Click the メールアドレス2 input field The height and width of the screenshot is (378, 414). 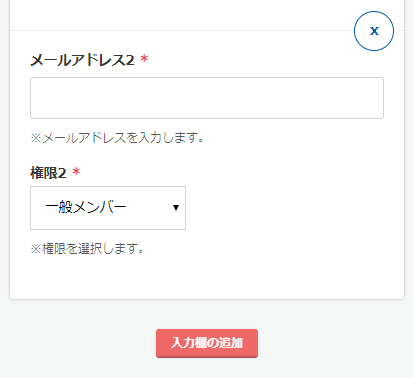click(207, 98)
